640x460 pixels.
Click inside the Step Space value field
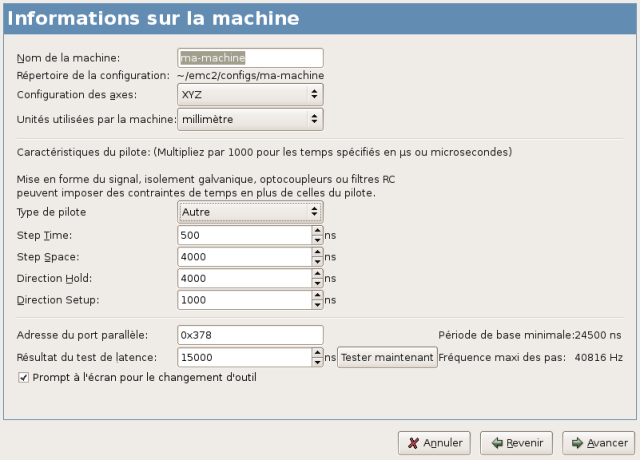pyautogui.click(x=244, y=257)
